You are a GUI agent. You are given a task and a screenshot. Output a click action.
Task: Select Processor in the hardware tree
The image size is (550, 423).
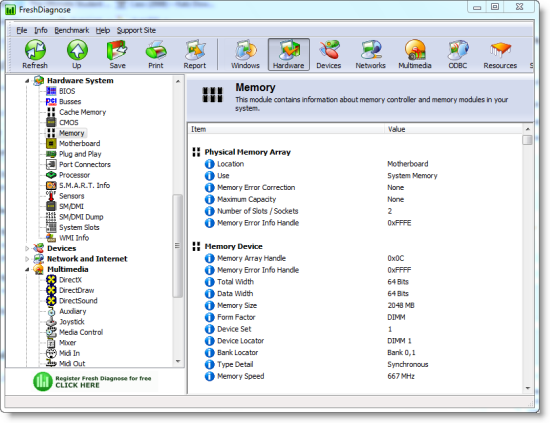[x=74, y=175]
